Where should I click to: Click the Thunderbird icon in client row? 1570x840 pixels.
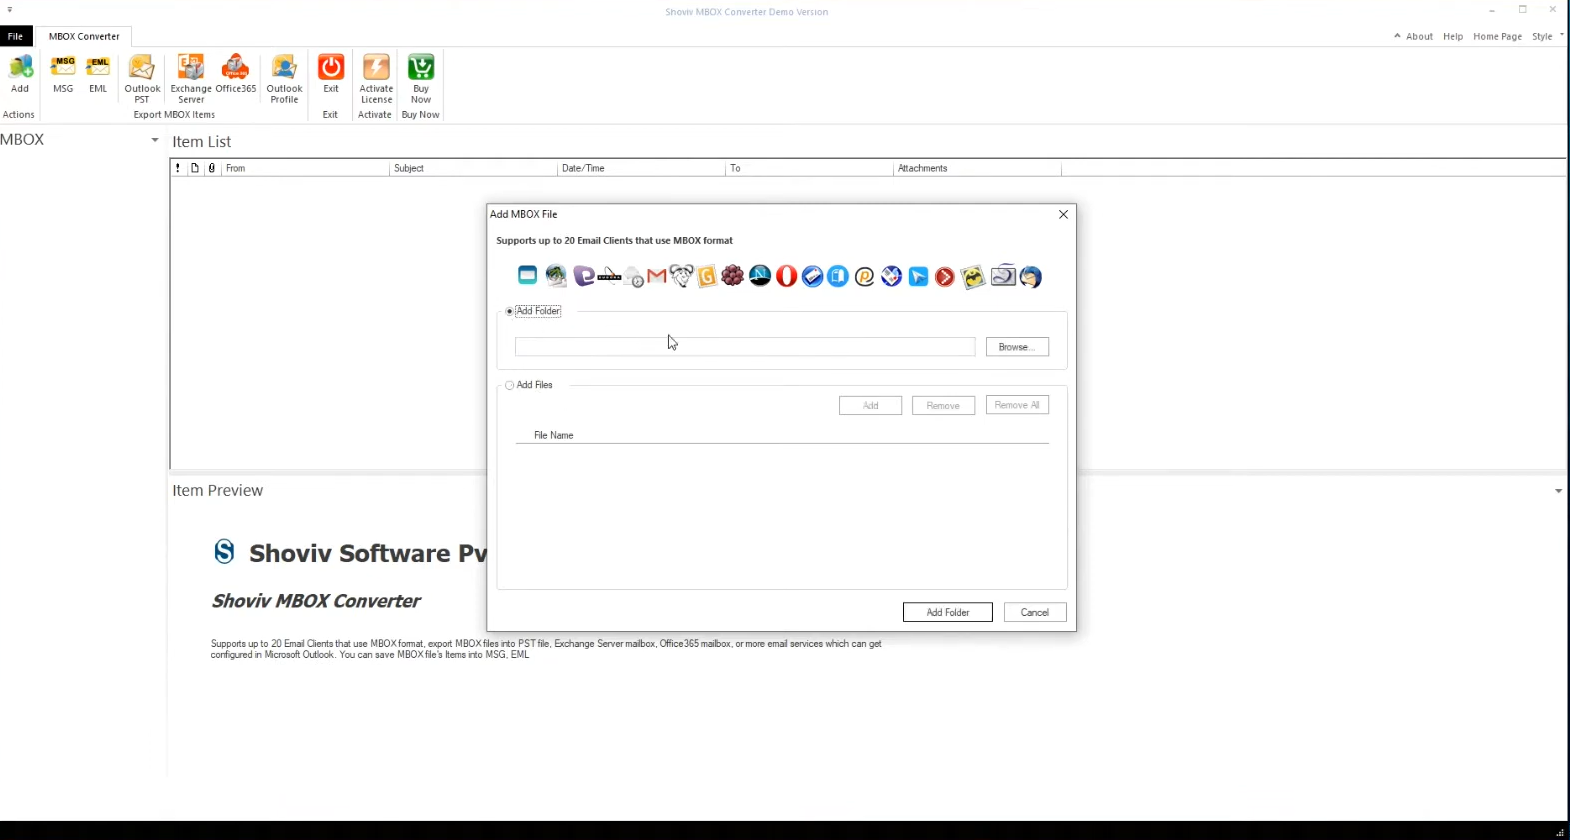[x=1031, y=277]
